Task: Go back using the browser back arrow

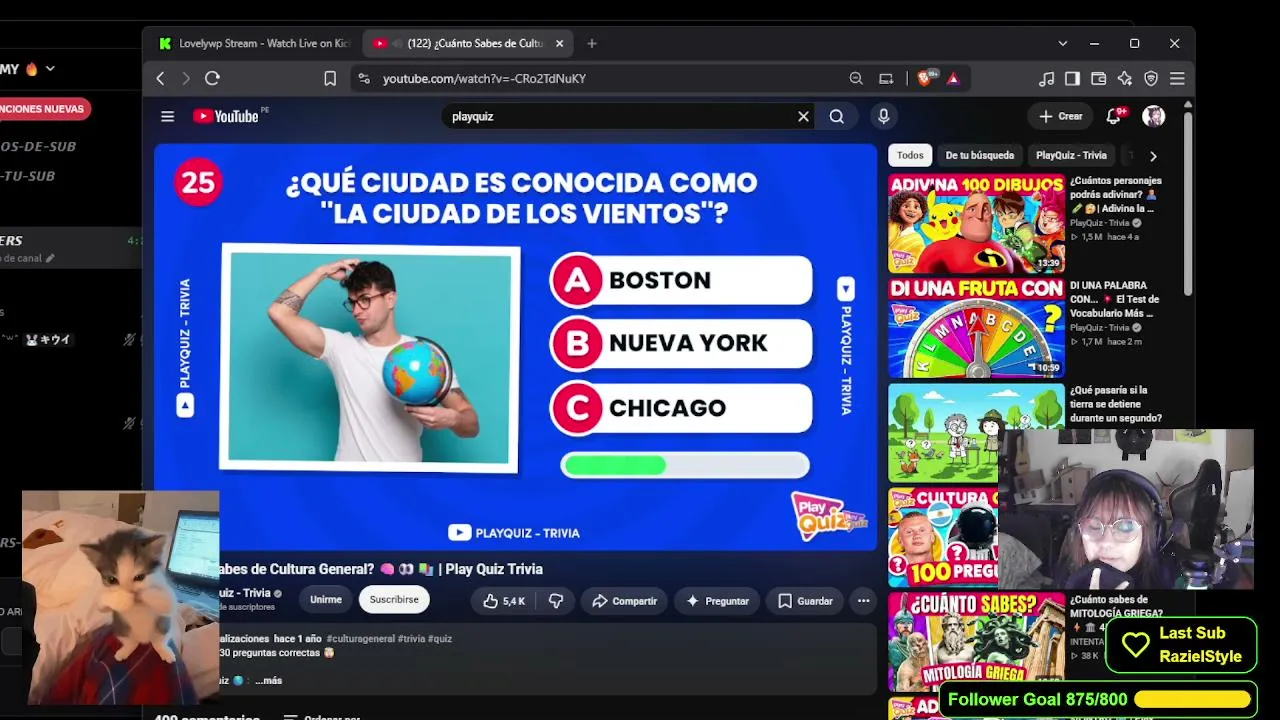Action: (160, 78)
